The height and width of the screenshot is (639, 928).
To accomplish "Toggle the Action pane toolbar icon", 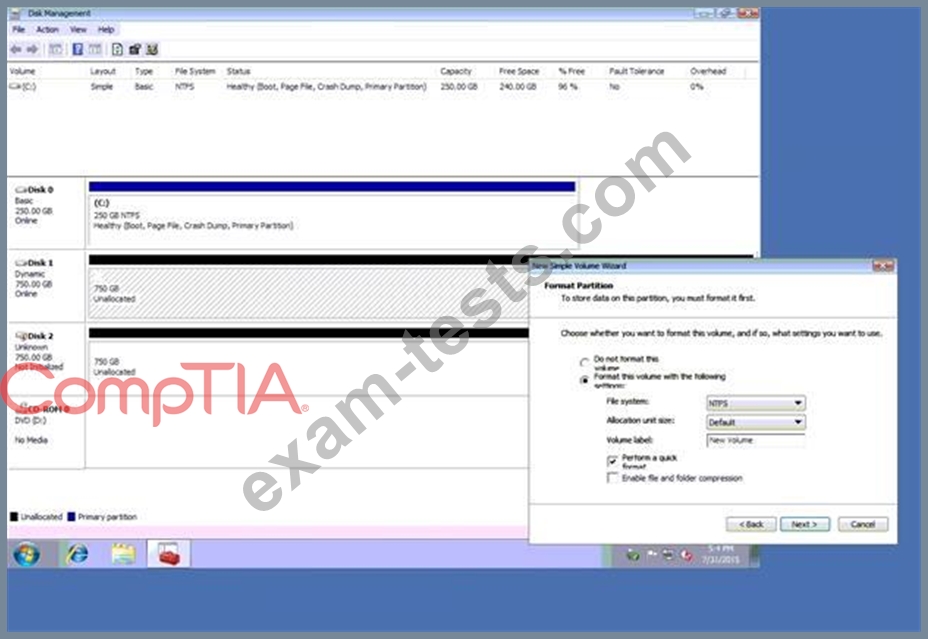I will pos(95,50).
